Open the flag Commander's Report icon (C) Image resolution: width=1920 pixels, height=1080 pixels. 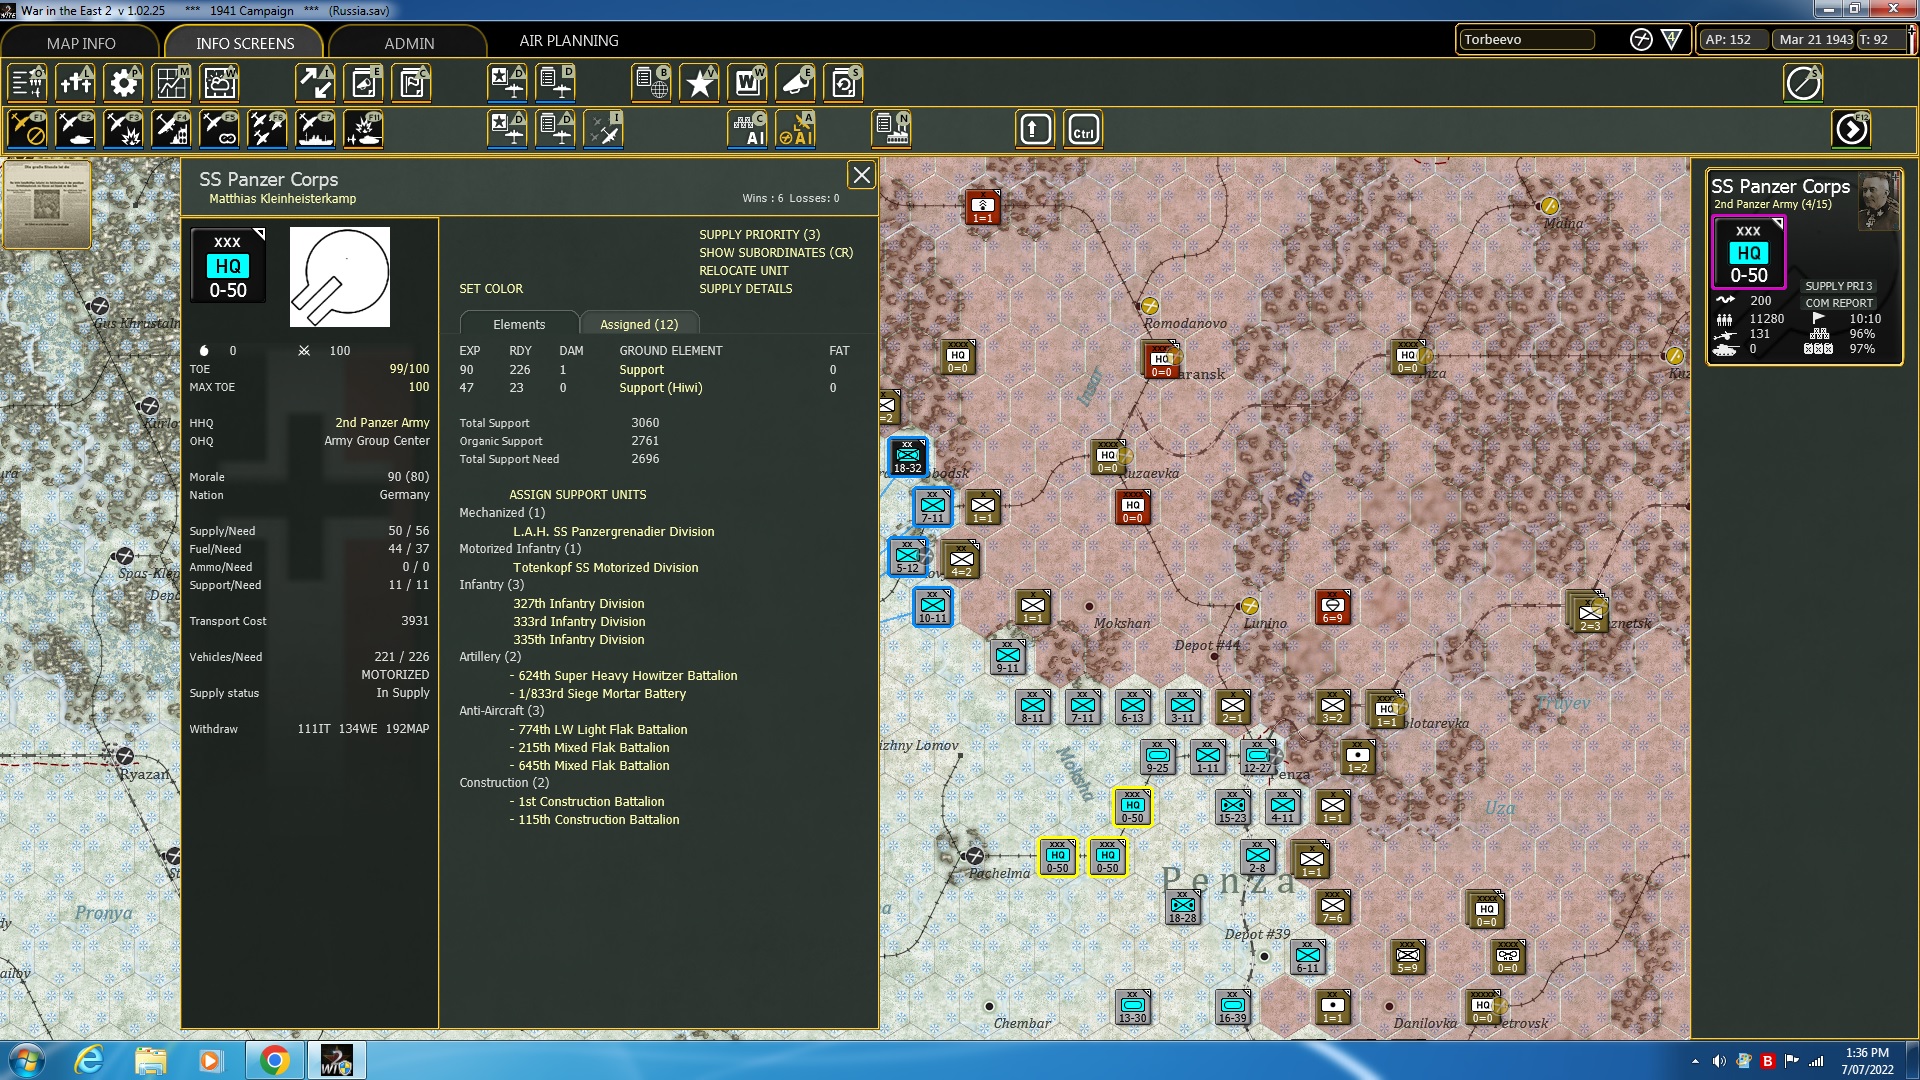tap(411, 83)
